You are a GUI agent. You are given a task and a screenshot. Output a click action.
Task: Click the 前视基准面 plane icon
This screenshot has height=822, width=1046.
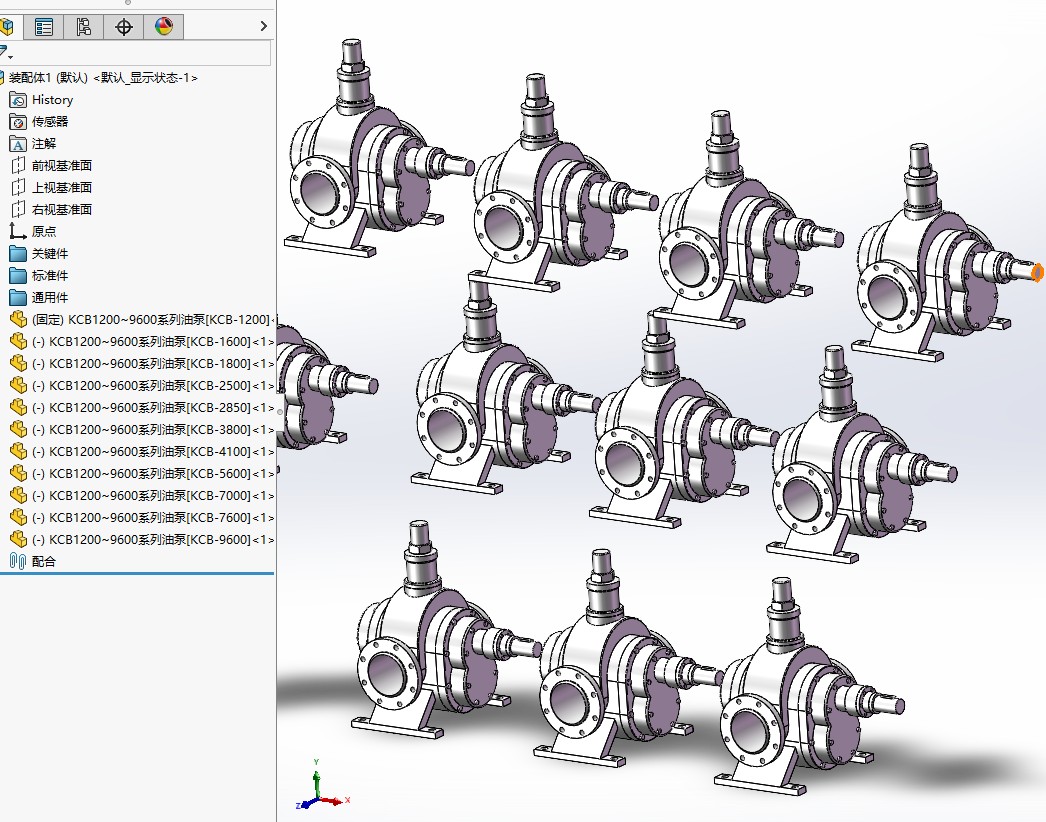point(18,165)
